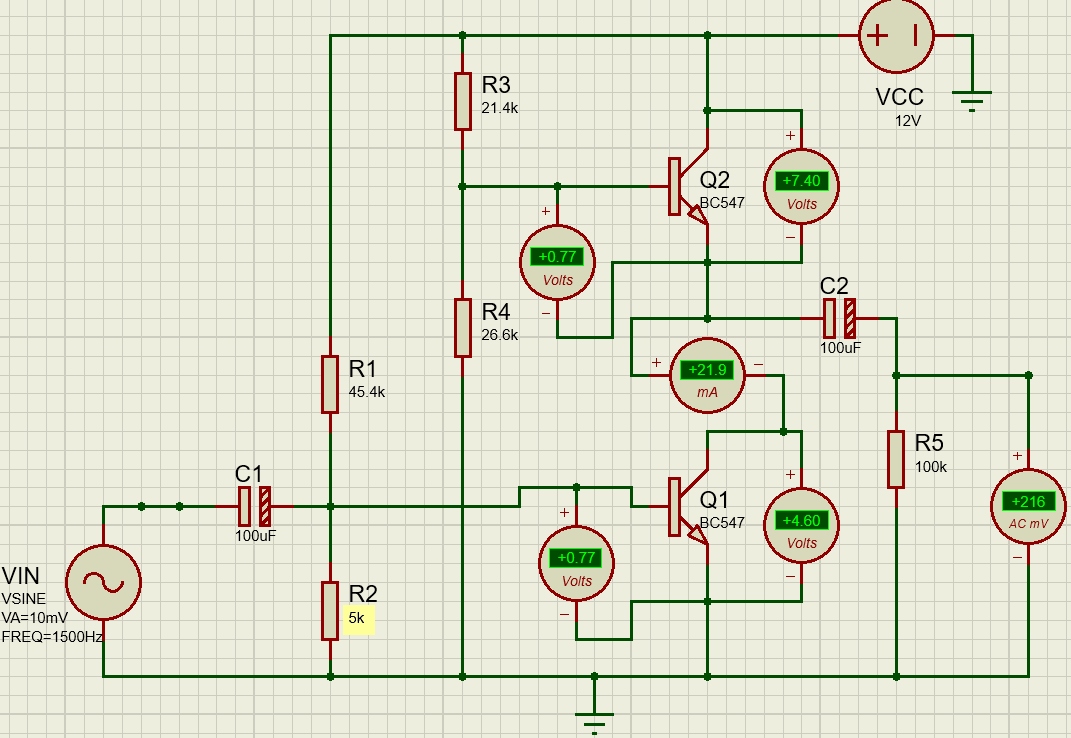
Task: Click the junction dot at the R3–R4 midpoint
Action: point(462,186)
